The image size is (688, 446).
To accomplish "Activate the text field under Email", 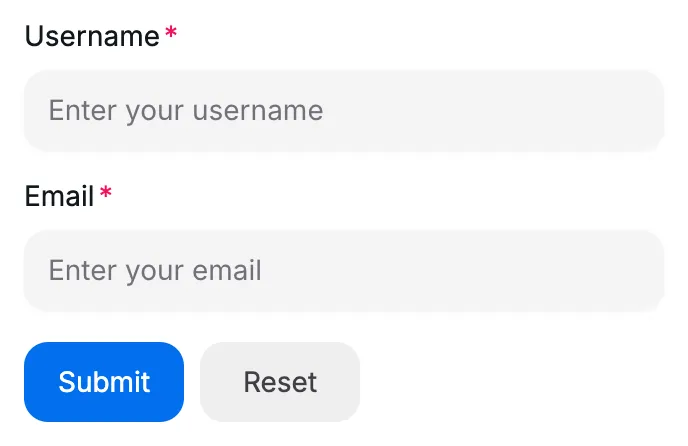I will pos(344,270).
